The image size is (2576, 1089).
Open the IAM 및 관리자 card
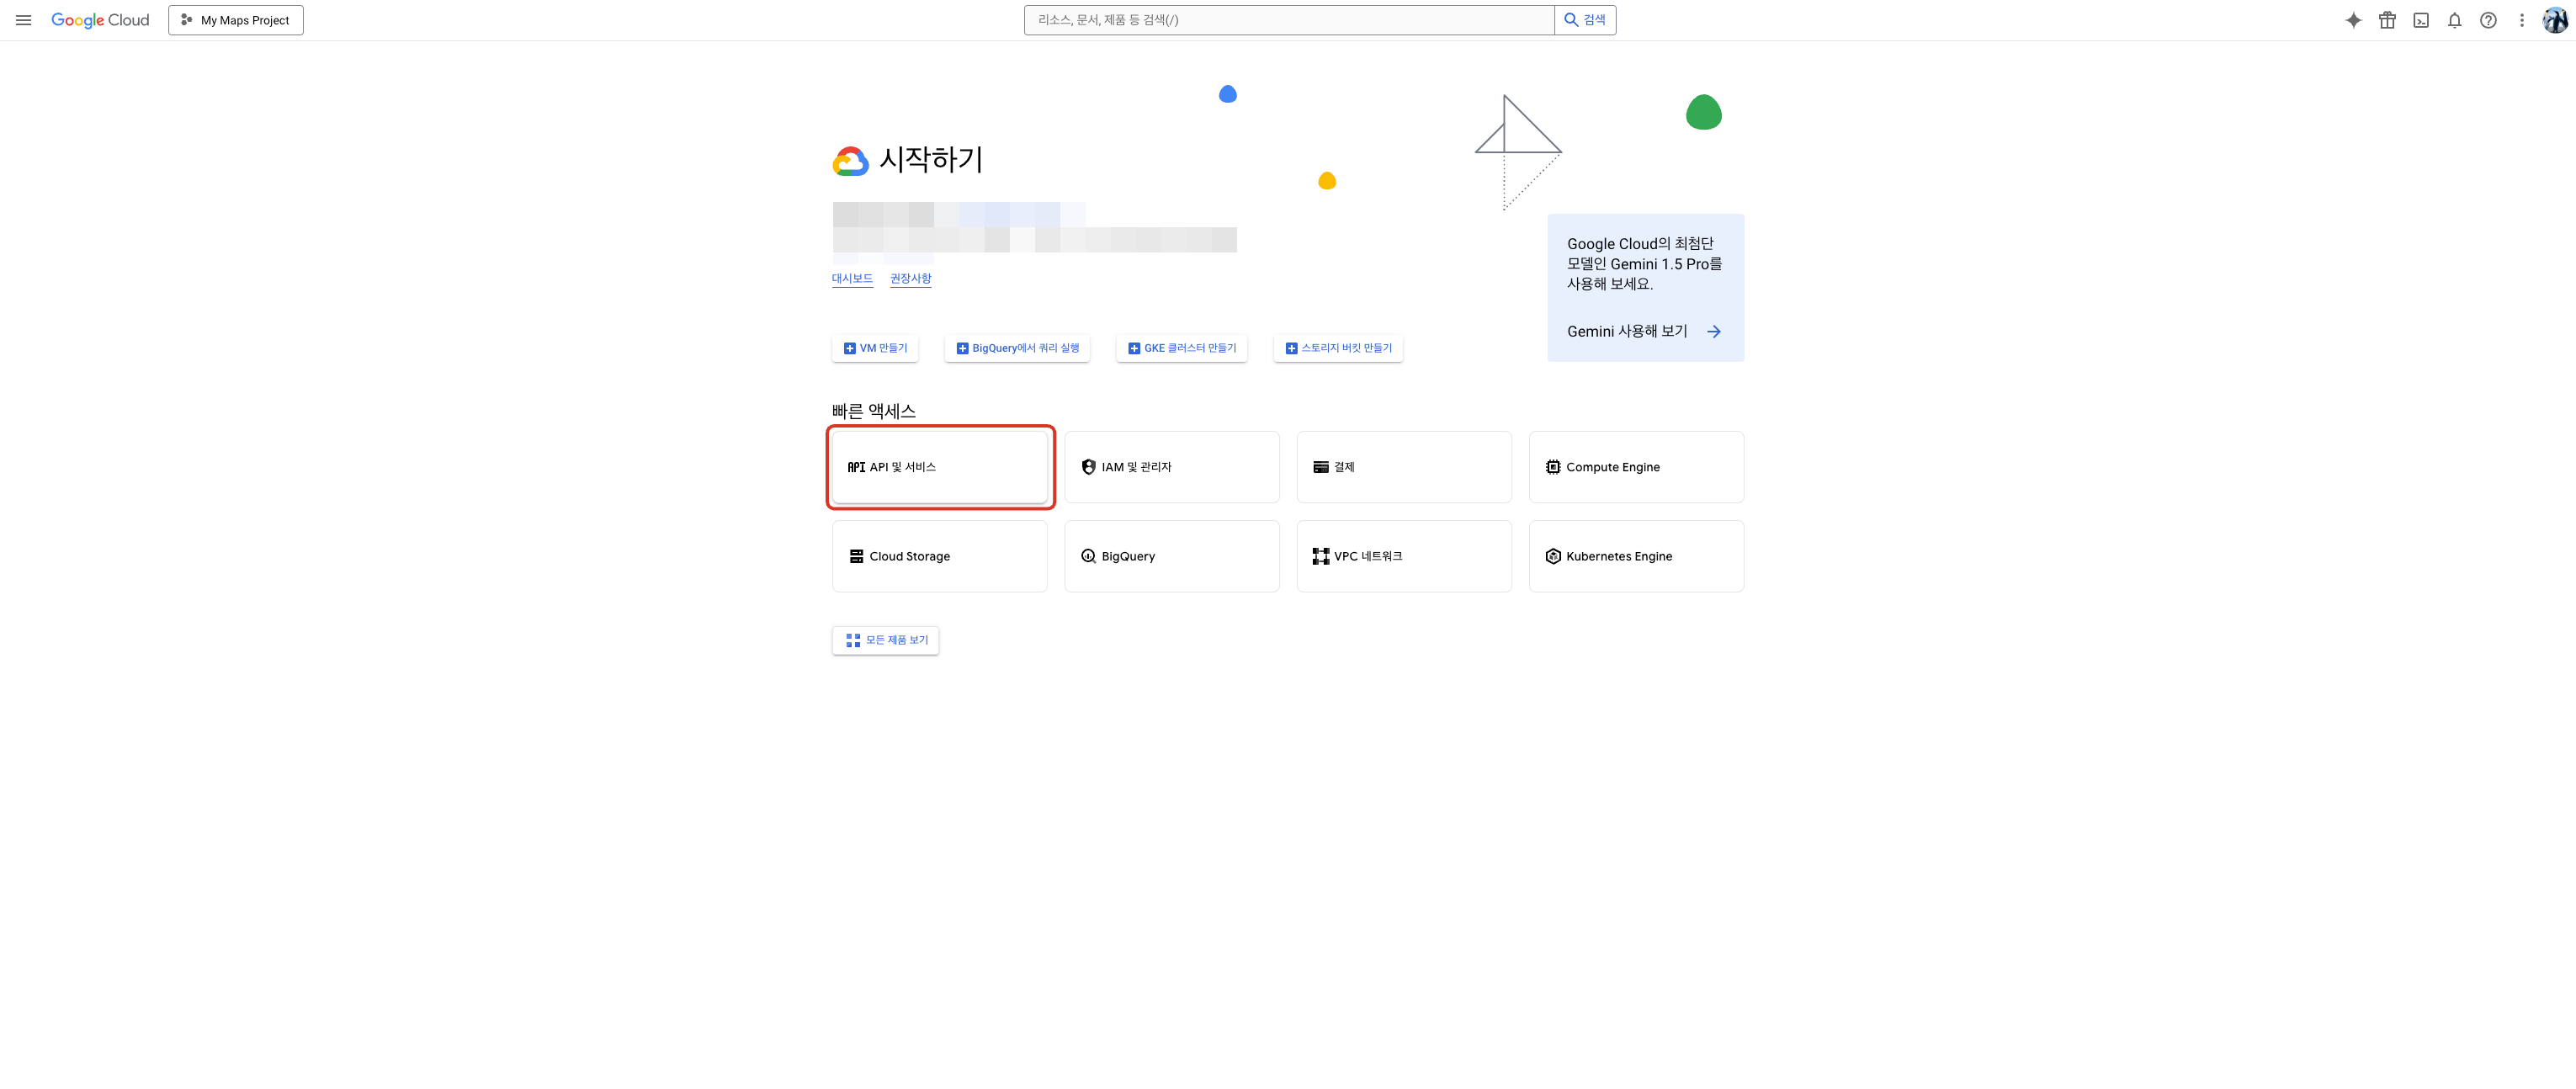(x=1171, y=467)
